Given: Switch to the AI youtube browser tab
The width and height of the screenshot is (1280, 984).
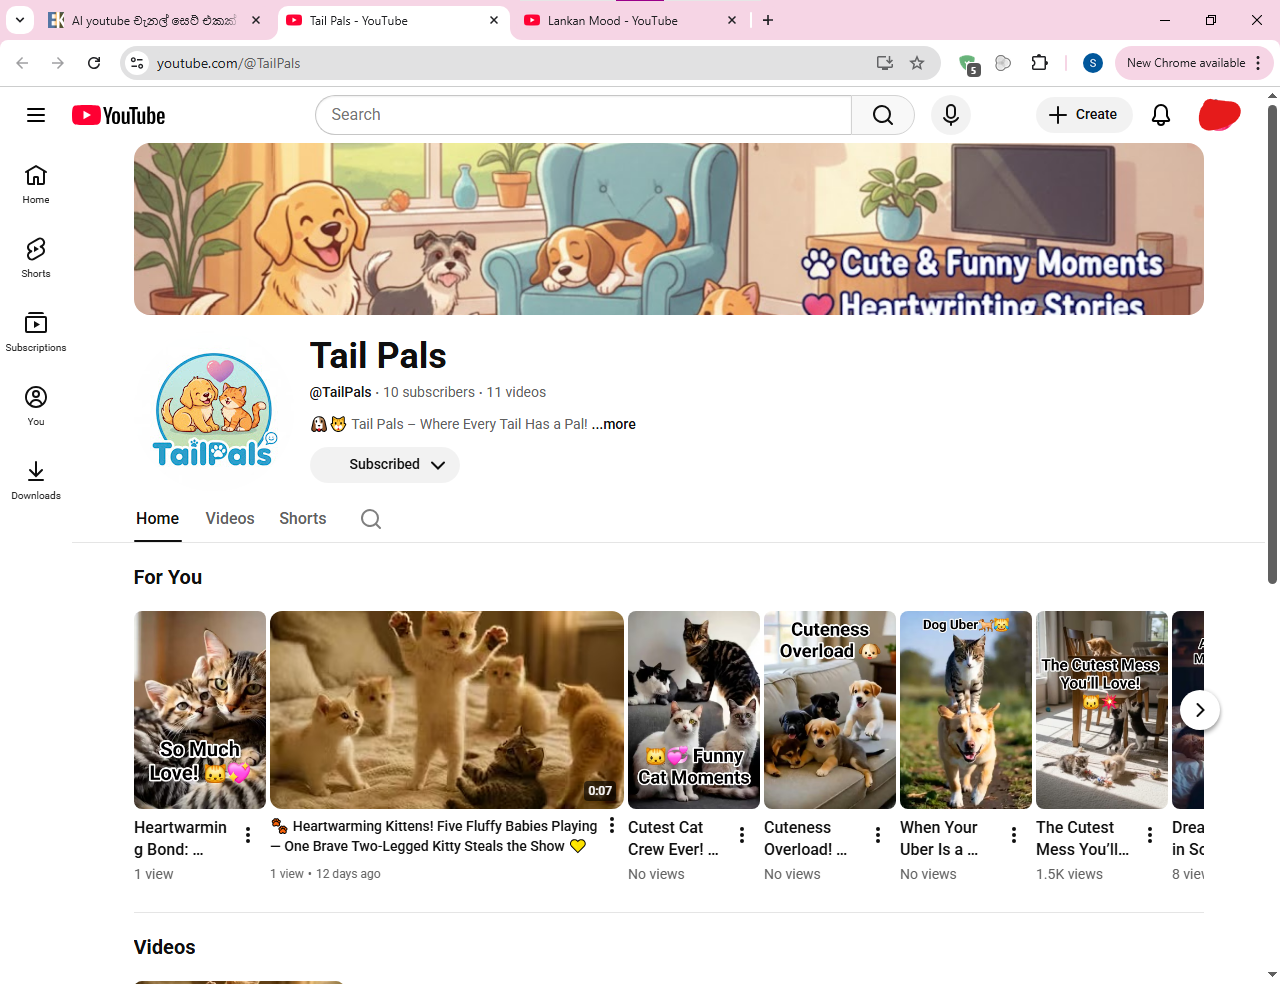Looking at the screenshot, I should 155,20.
